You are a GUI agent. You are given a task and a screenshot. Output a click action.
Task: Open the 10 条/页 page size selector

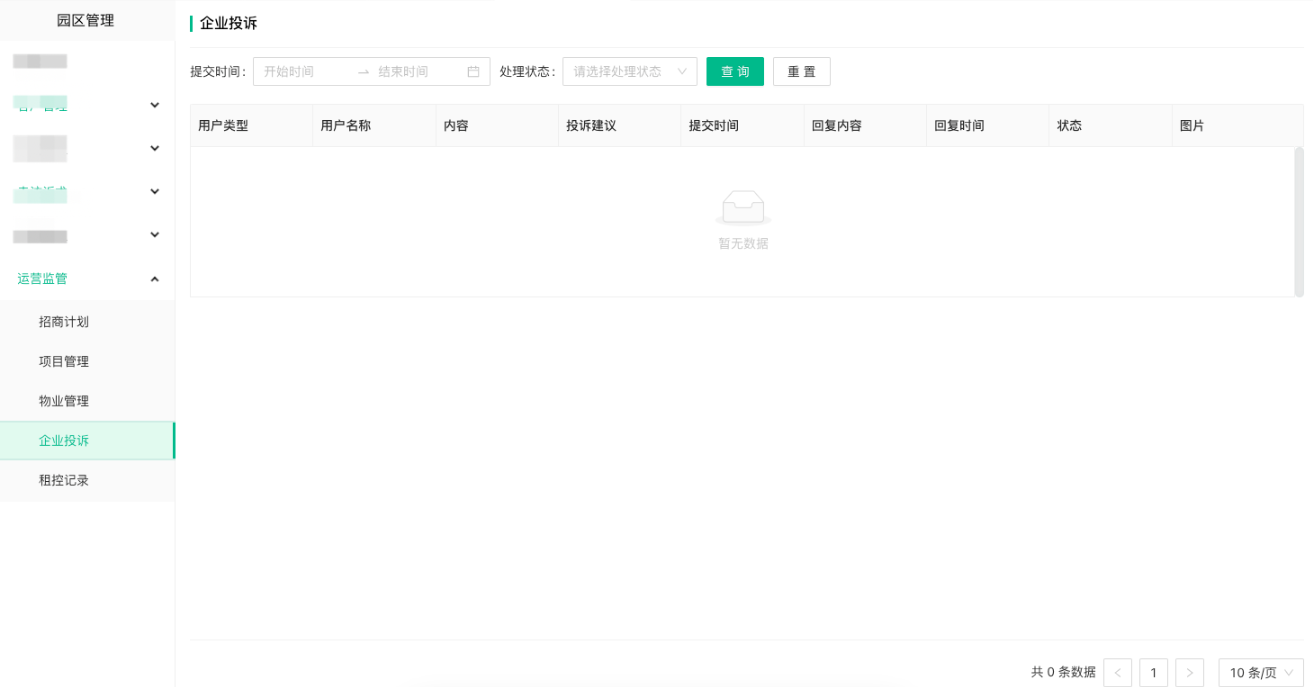pyautogui.click(x=1261, y=673)
